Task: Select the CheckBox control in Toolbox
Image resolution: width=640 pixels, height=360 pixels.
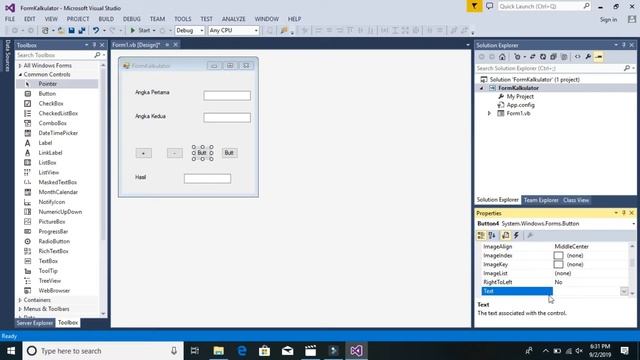Action: [x=51, y=104]
